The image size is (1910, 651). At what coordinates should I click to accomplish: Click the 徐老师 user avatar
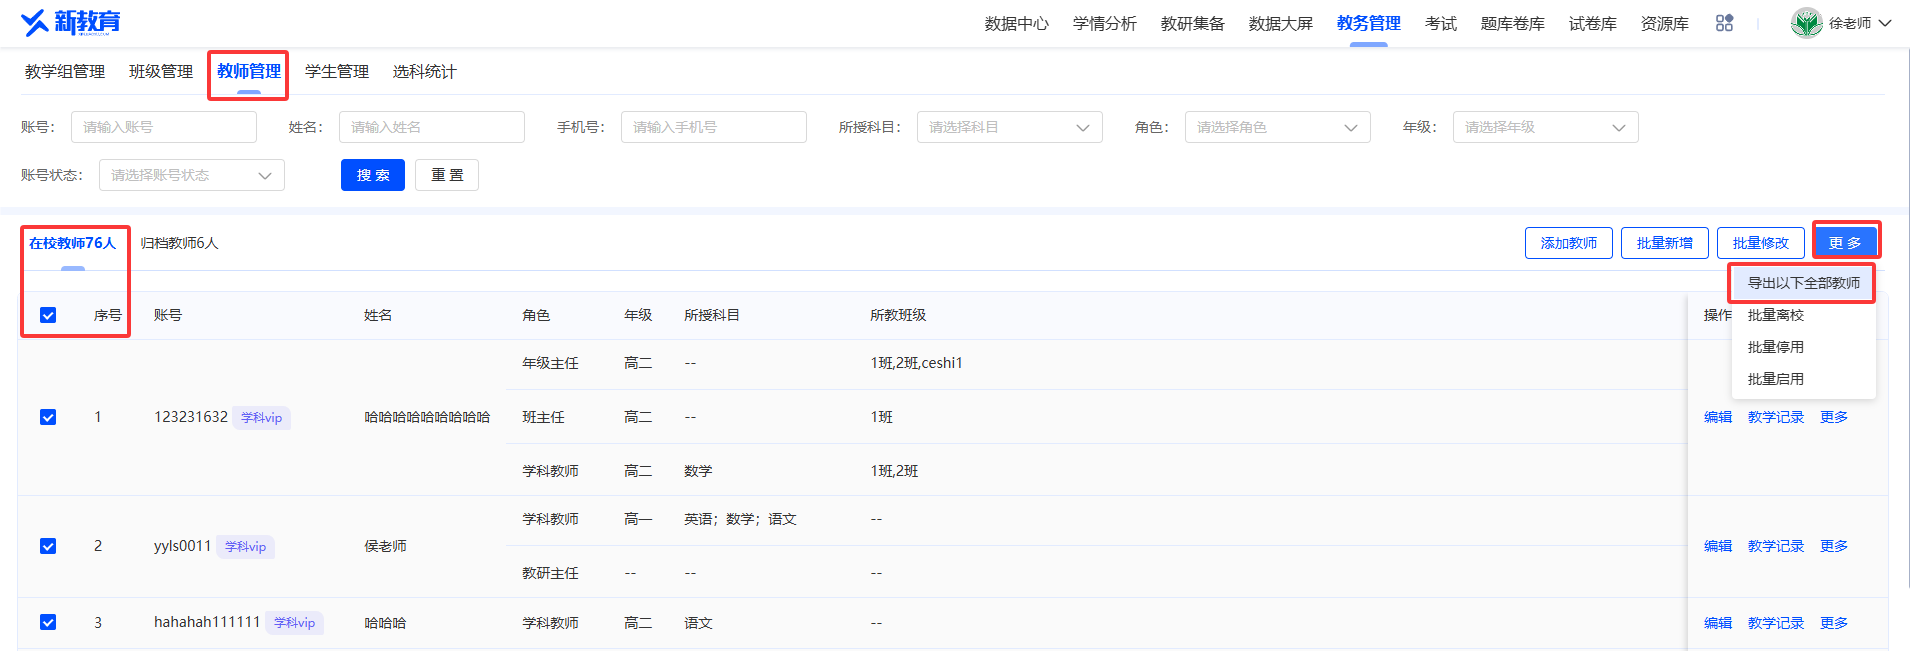1806,23
